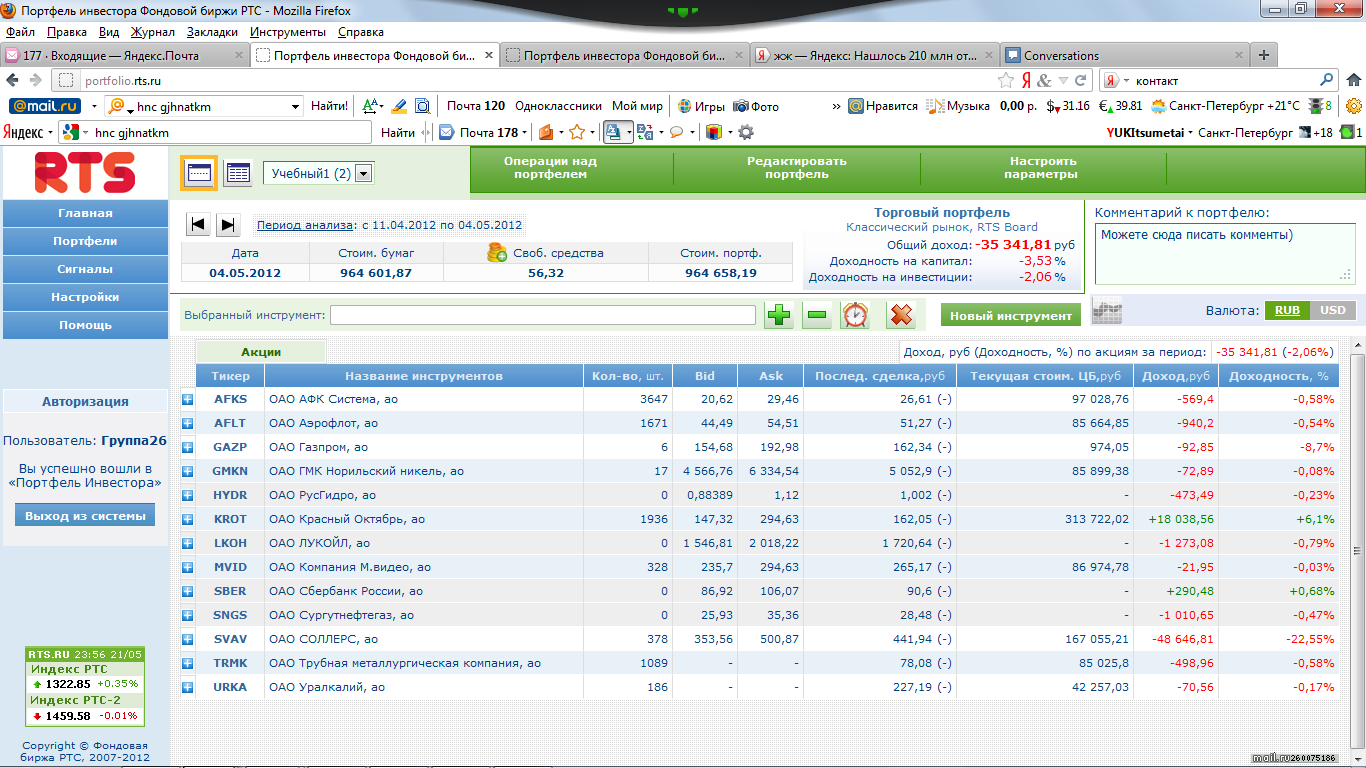1366x768 pixels.
Task: Open the Инструменты menu
Action: coord(287,32)
